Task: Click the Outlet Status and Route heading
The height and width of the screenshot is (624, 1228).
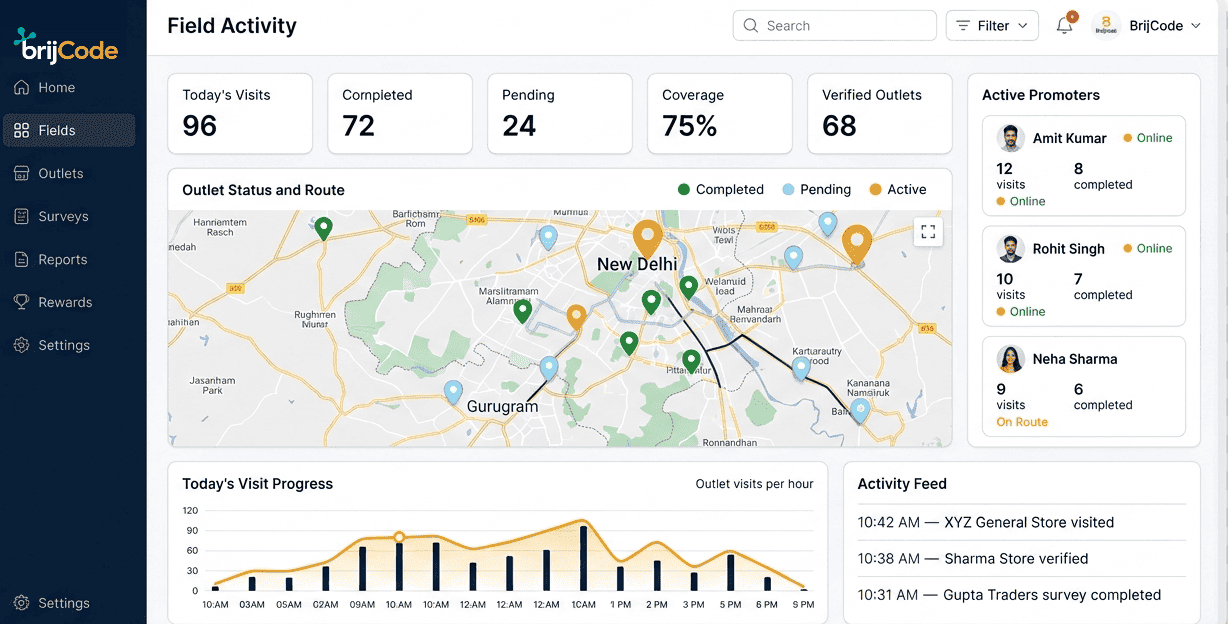Action: [x=263, y=190]
